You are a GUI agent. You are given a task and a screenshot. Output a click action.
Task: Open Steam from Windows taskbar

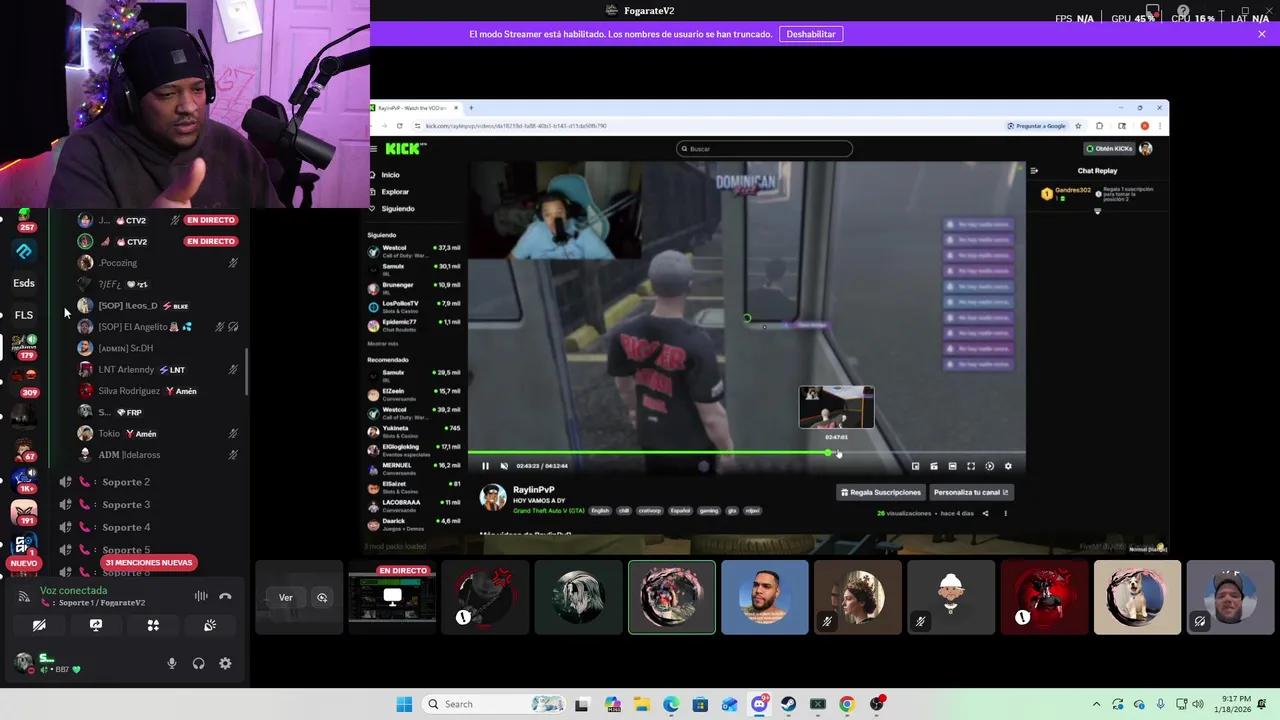coord(788,704)
